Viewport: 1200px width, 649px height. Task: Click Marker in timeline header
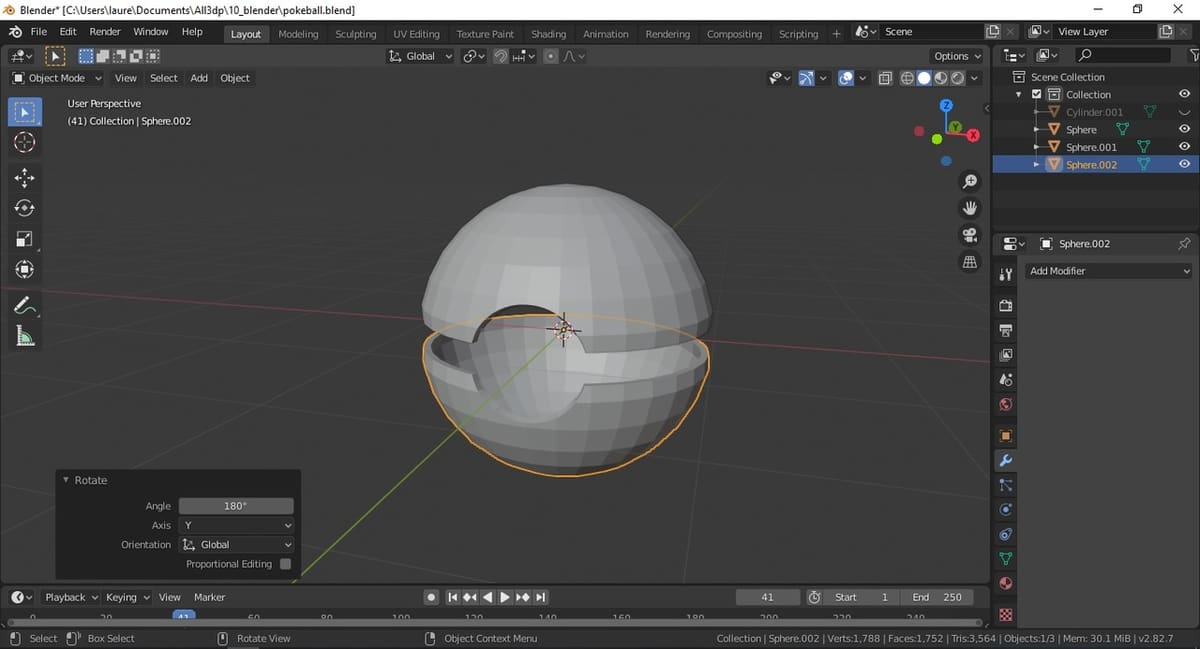tap(209, 597)
